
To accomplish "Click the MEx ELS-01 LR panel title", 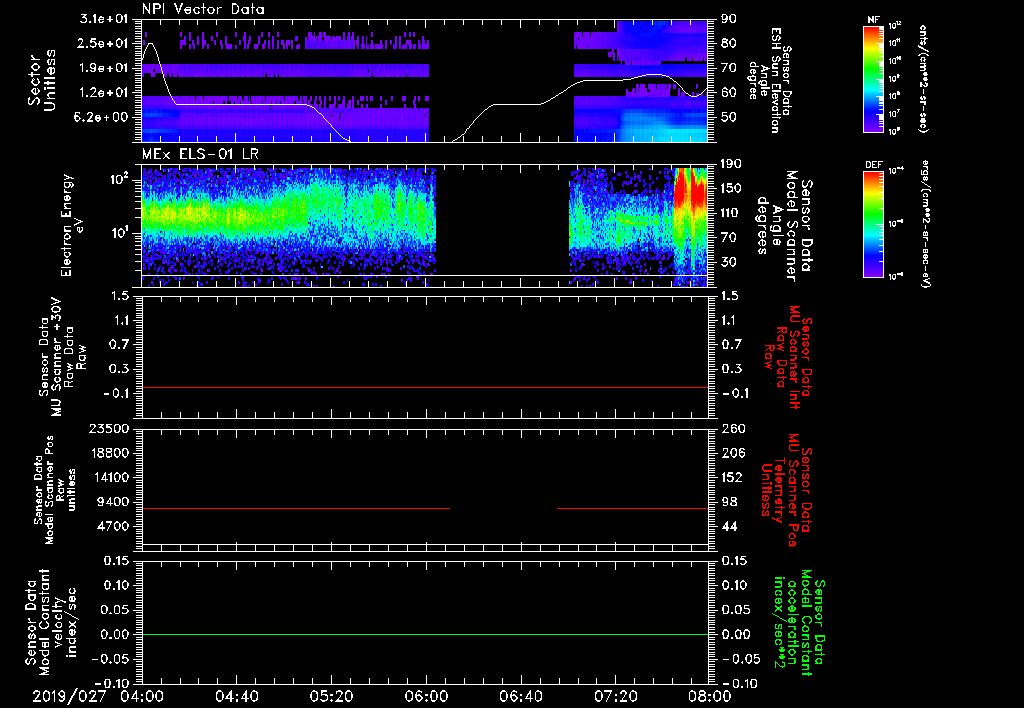I will click(x=200, y=154).
